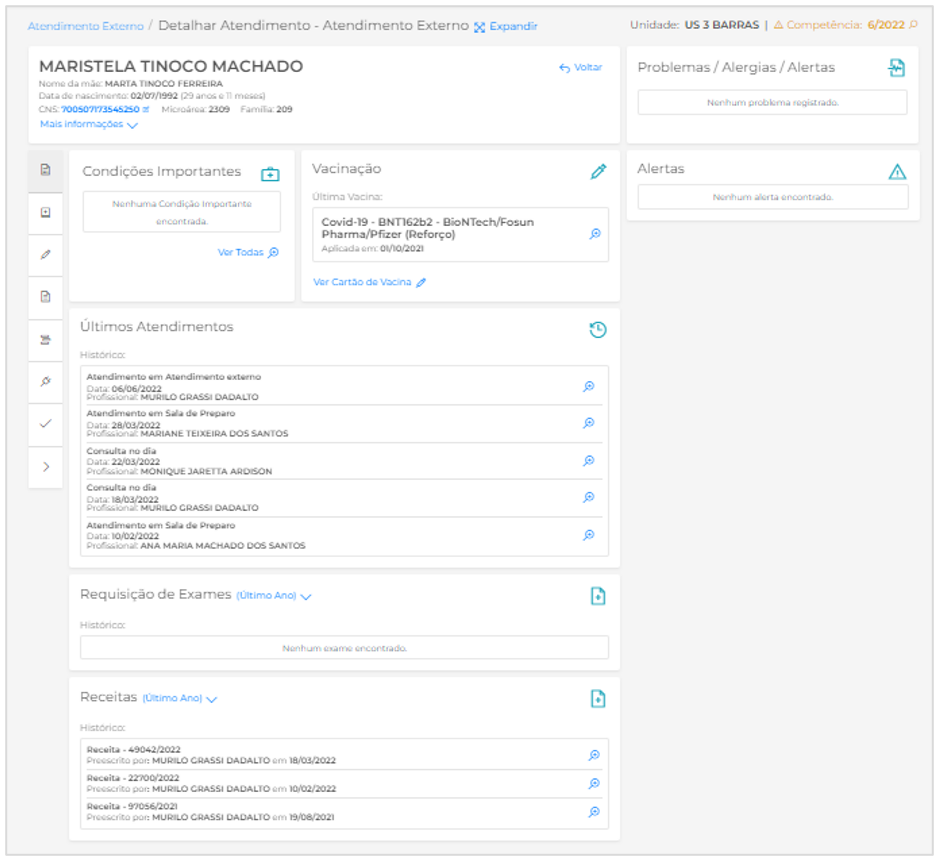
Task: View details of Receita 49042/2022
Action: [593, 756]
